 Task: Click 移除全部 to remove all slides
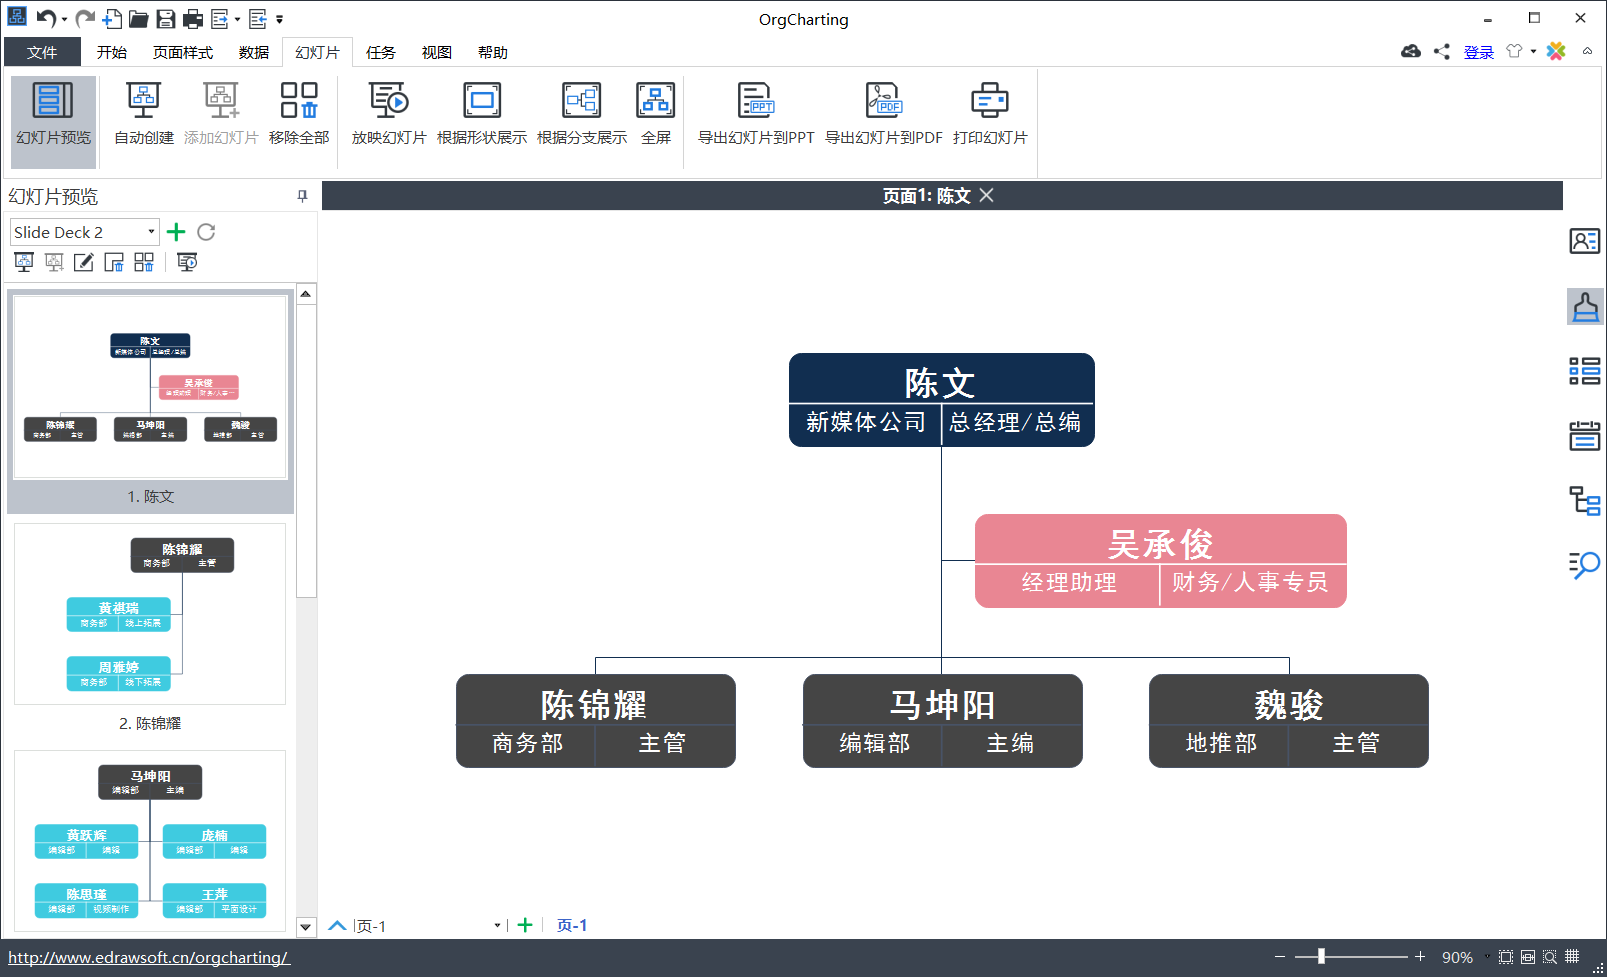click(x=299, y=101)
